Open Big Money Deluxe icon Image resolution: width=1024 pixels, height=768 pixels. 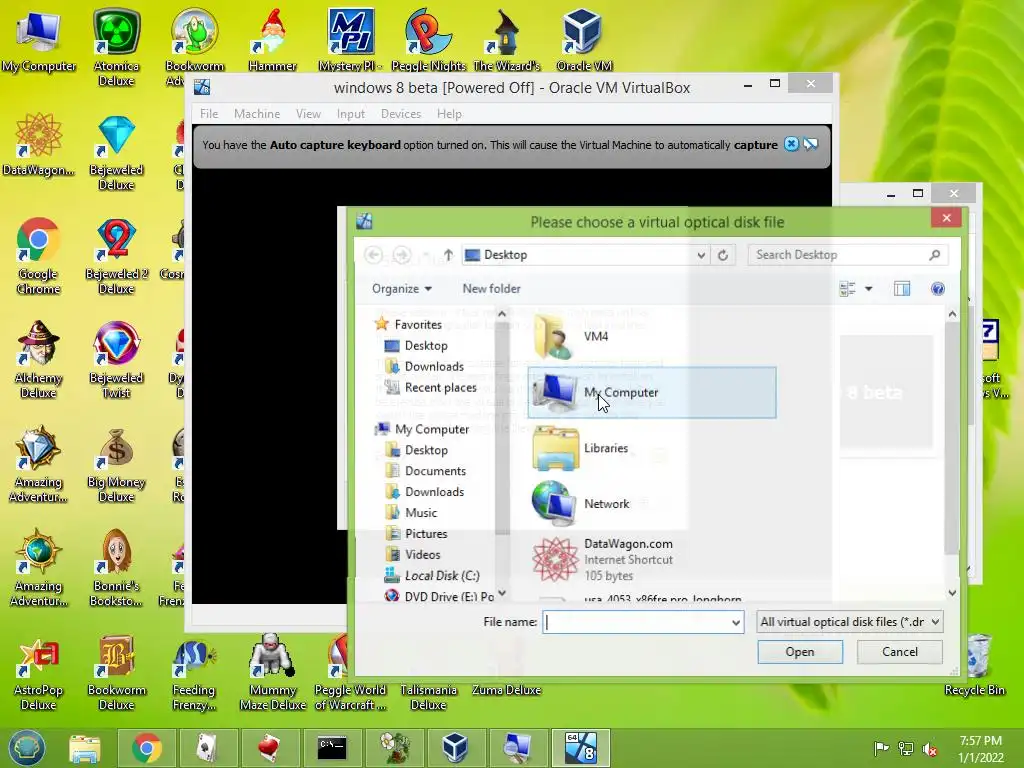point(116,464)
